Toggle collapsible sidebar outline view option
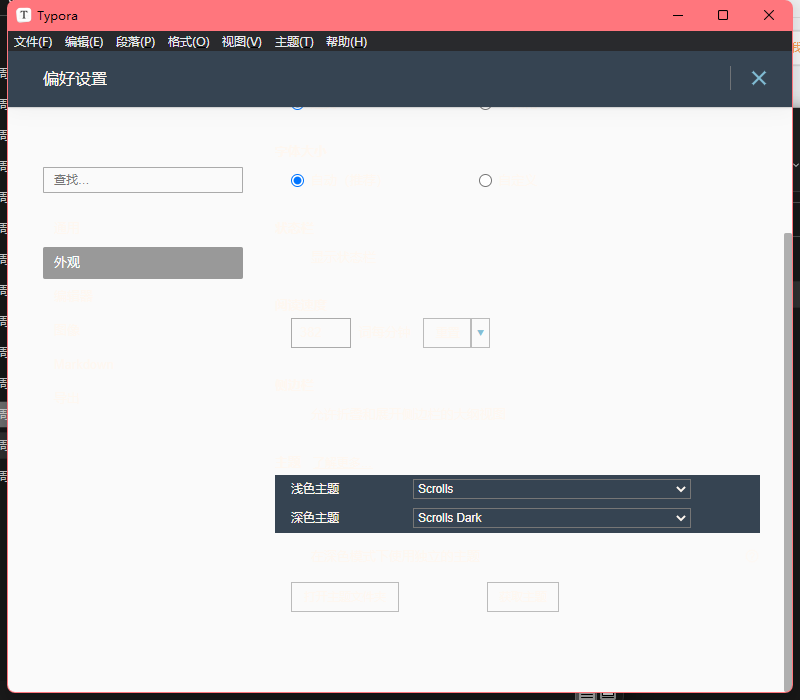 pos(408,414)
